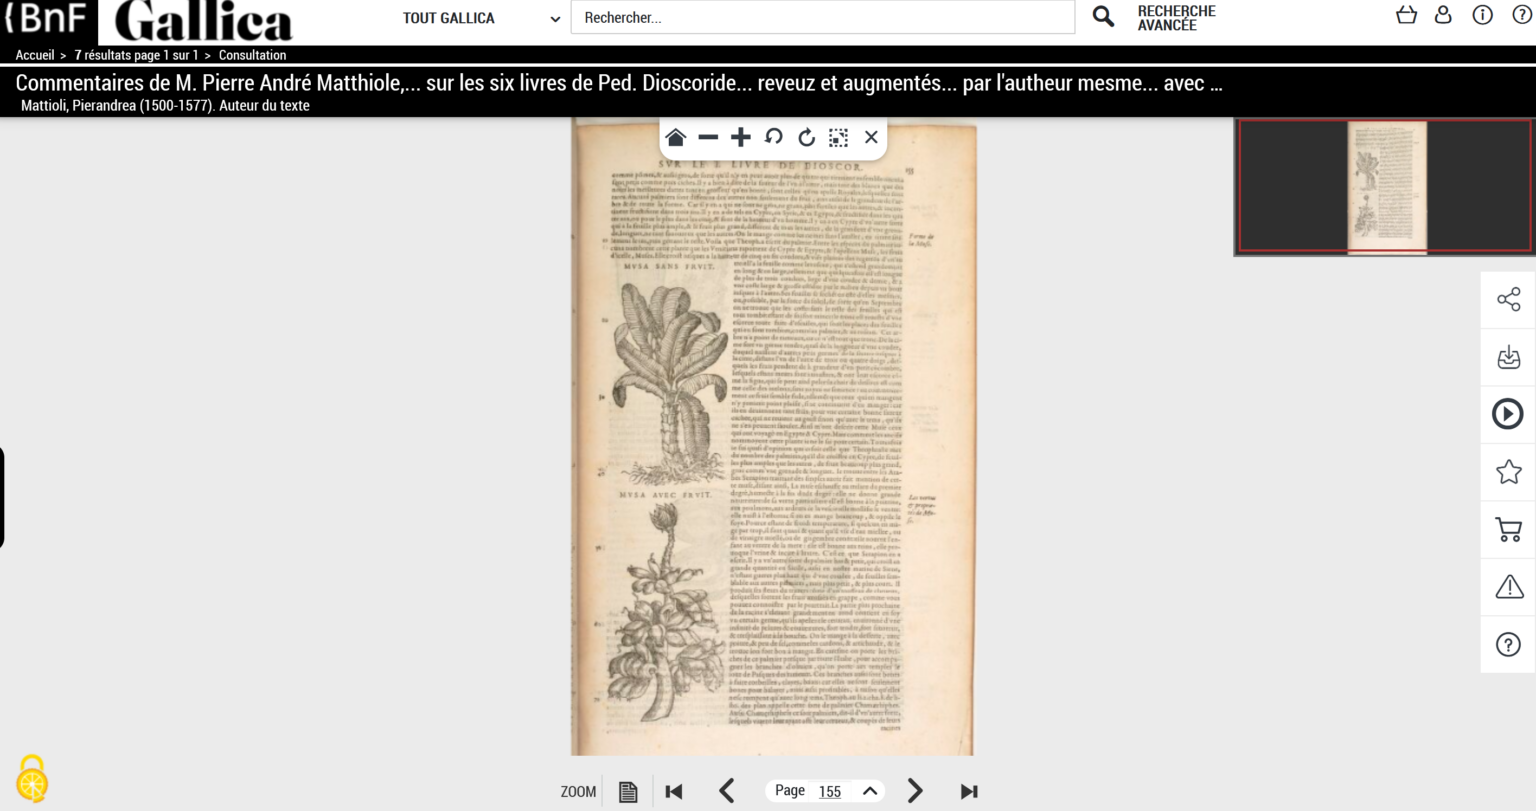Viewport: 1536px width, 811px height.
Task: Go to the next page with the right arrow
Action: pos(914,790)
